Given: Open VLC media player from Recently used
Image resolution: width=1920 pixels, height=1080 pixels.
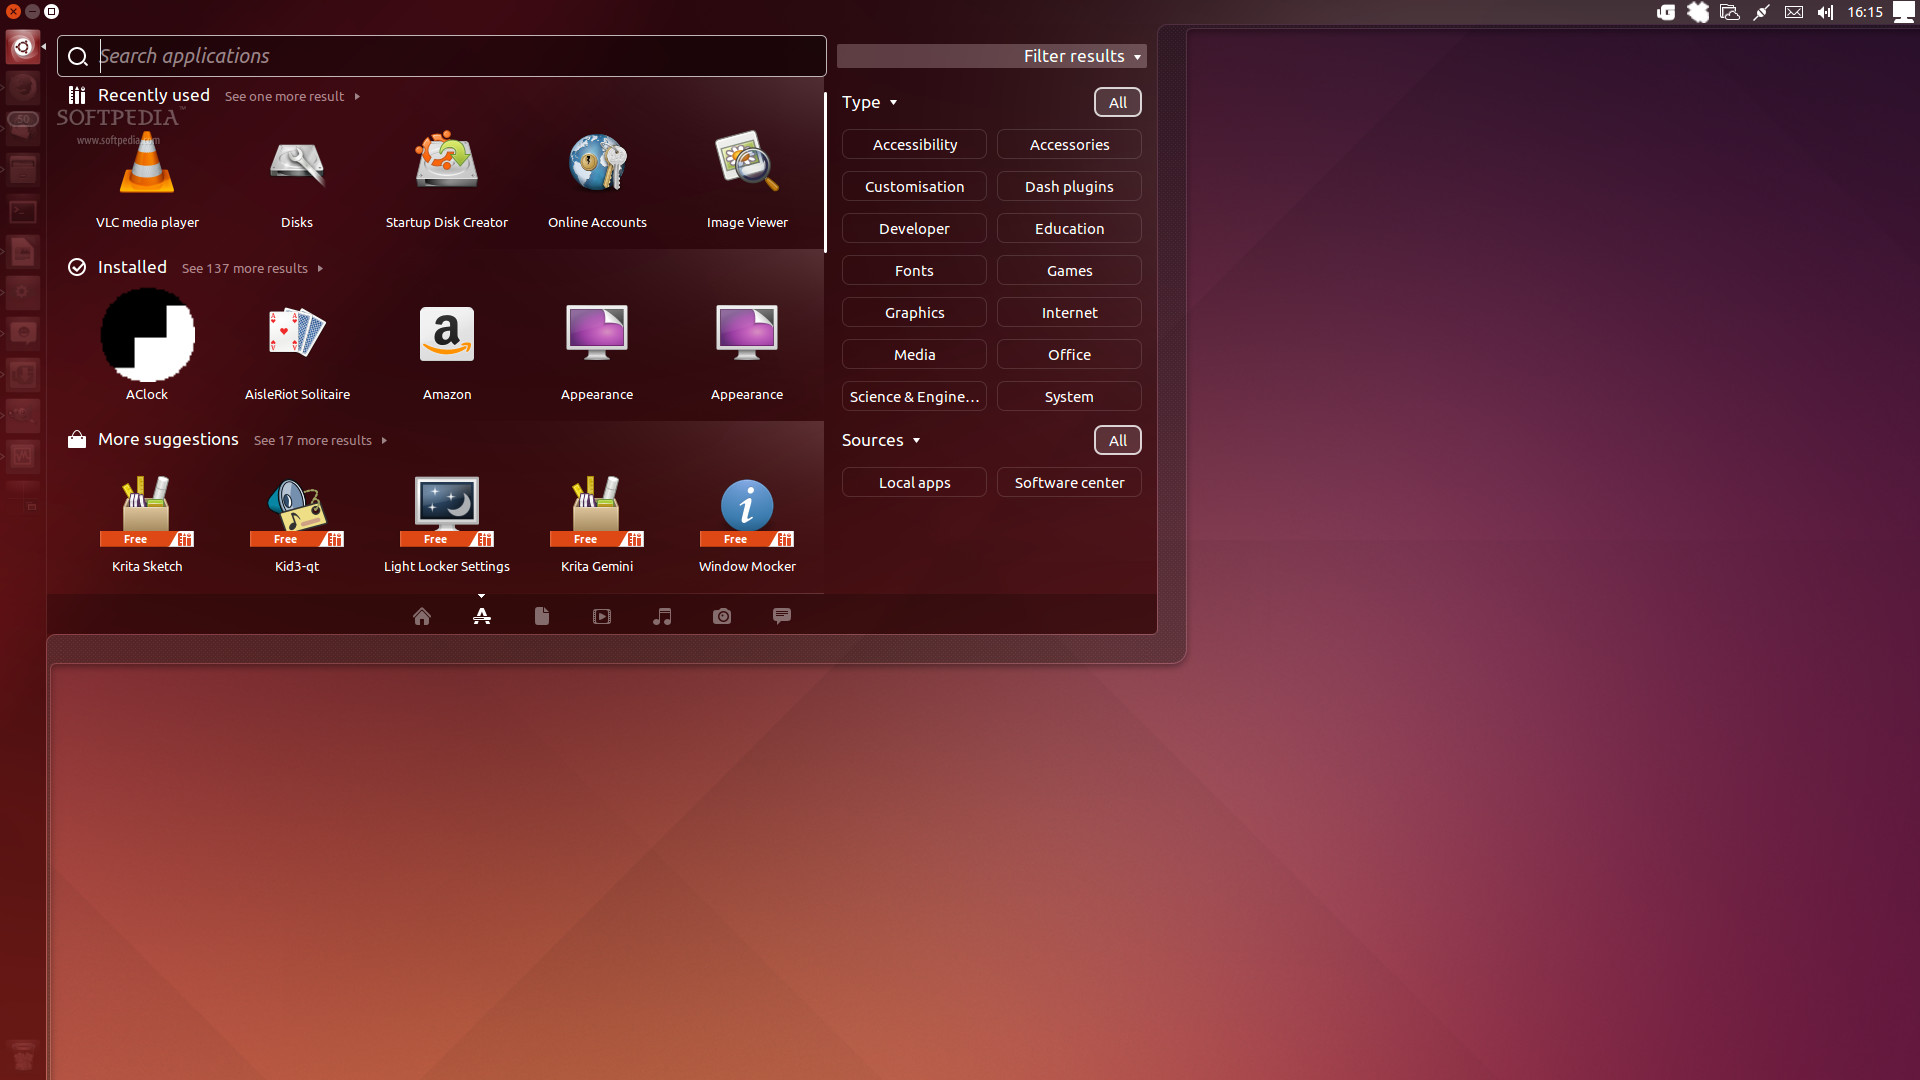Looking at the screenshot, I should coord(147,180).
